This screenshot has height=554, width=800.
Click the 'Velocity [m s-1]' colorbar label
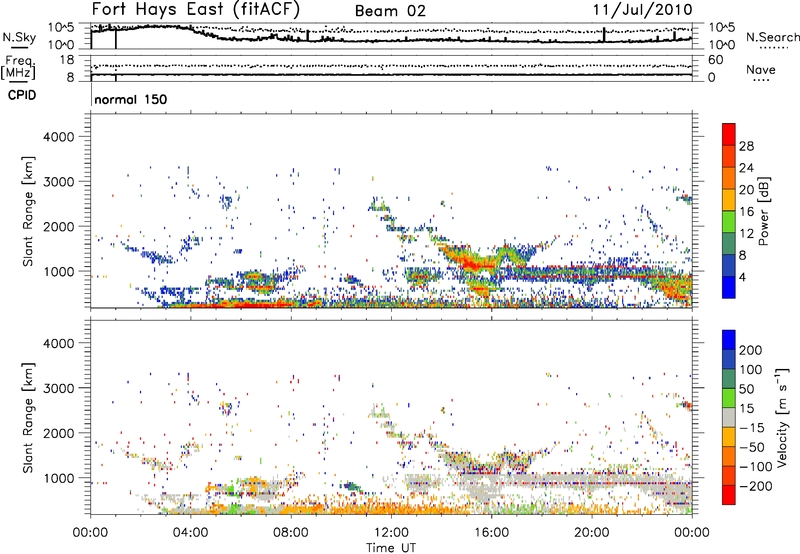pyautogui.click(x=782, y=417)
